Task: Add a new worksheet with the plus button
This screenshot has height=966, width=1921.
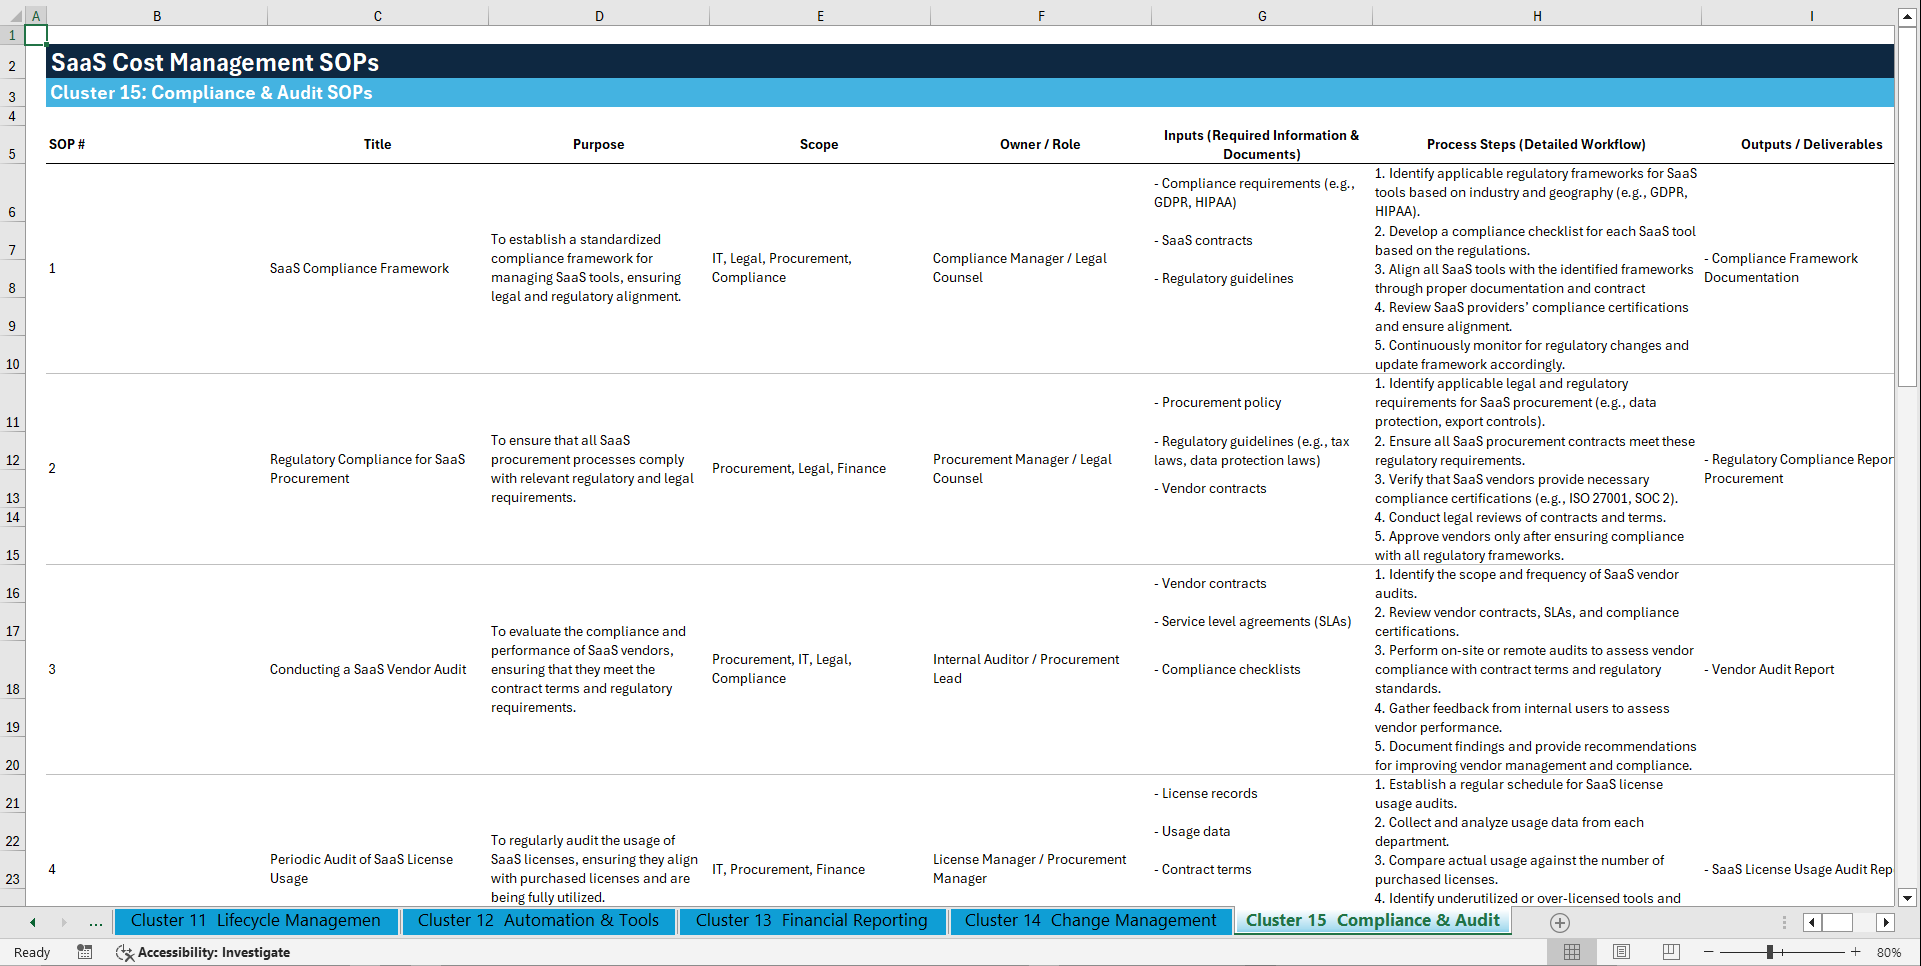Action: pos(1559,922)
